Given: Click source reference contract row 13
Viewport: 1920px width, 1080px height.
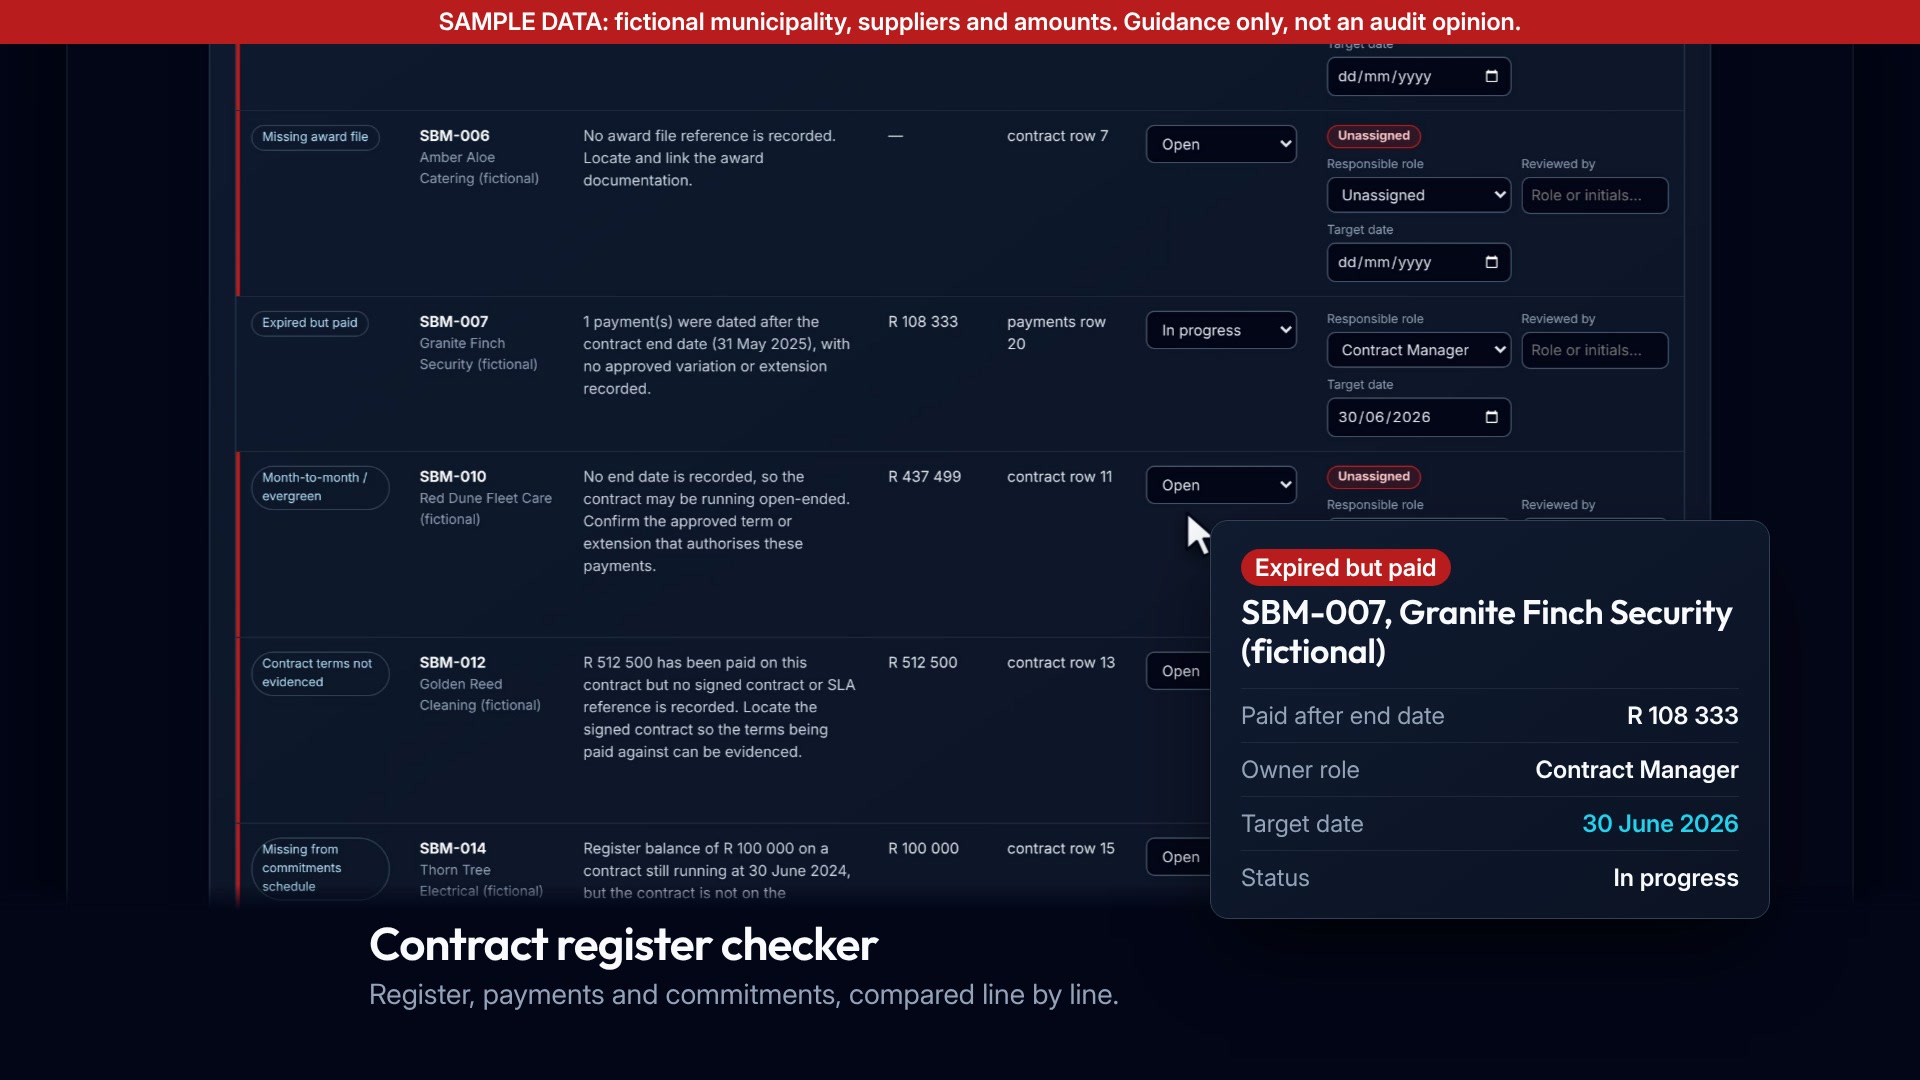Looking at the screenshot, I should coord(1060,663).
